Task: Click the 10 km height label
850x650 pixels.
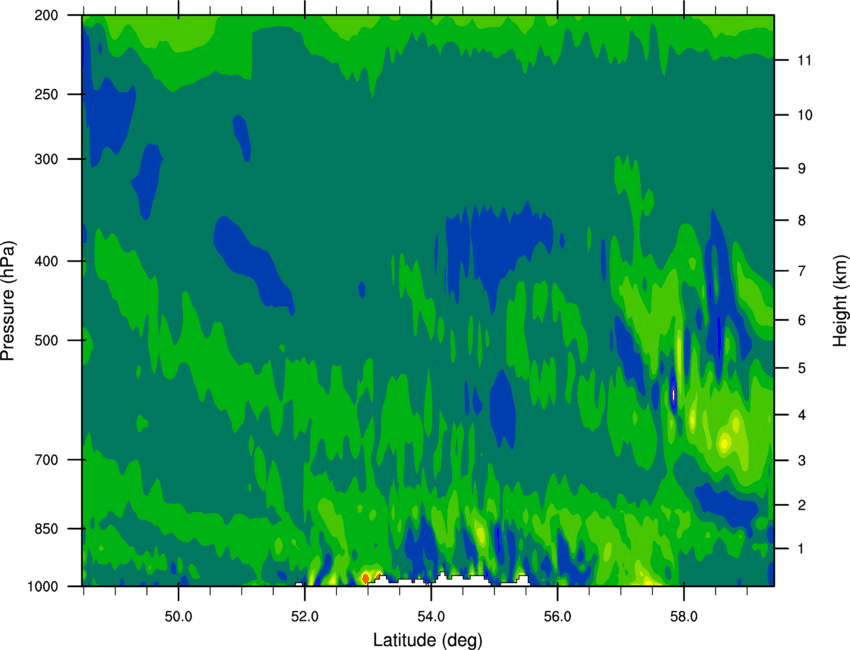Action: (804, 115)
